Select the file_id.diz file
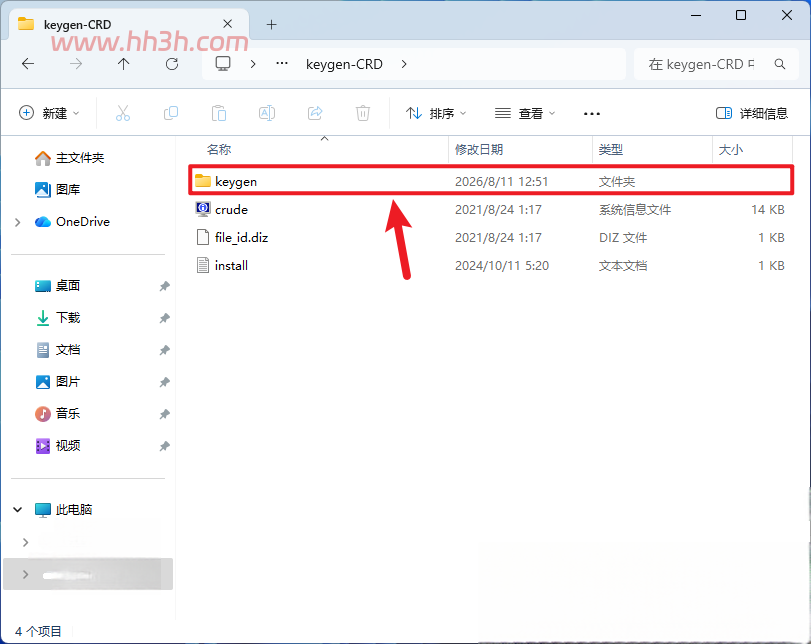The width and height of the screenshot is (811, 644). 490,237
